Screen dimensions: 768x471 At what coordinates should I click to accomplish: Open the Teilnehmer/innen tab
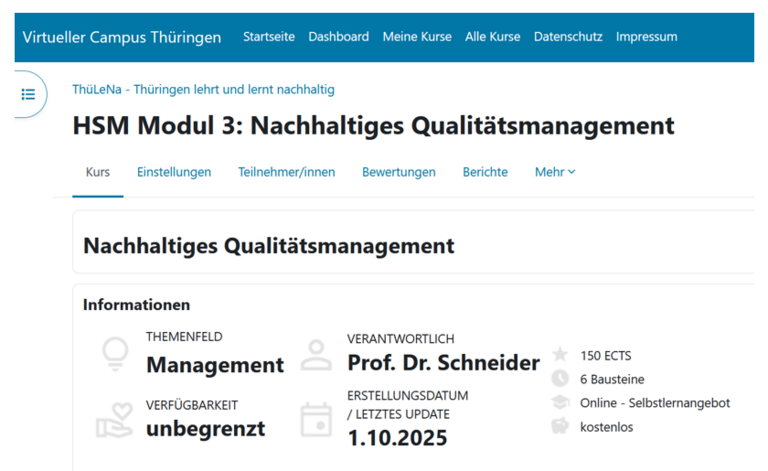pyautogui.click(x=287, y=172)
